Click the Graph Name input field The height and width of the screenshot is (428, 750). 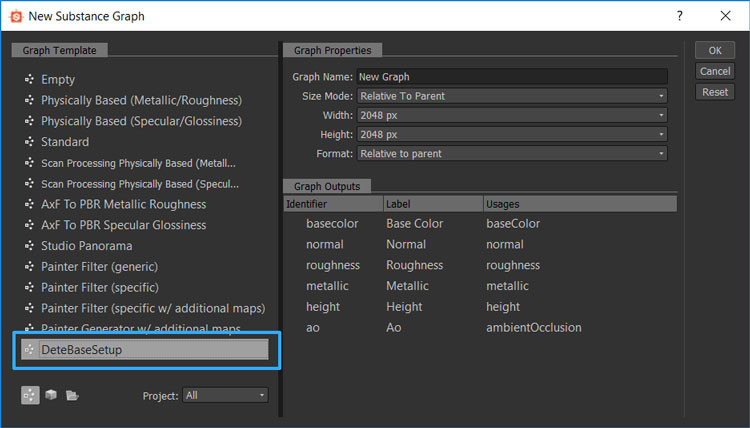(x=511, y=77)
